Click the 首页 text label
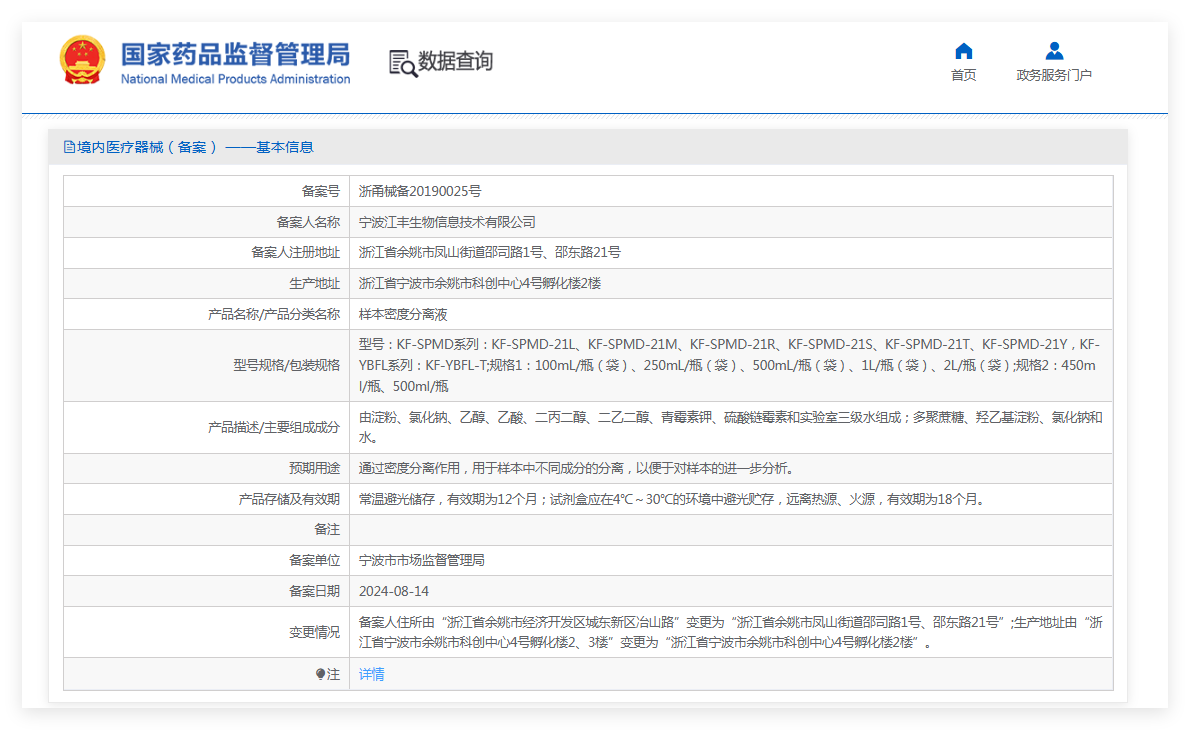 pos(963,74)
